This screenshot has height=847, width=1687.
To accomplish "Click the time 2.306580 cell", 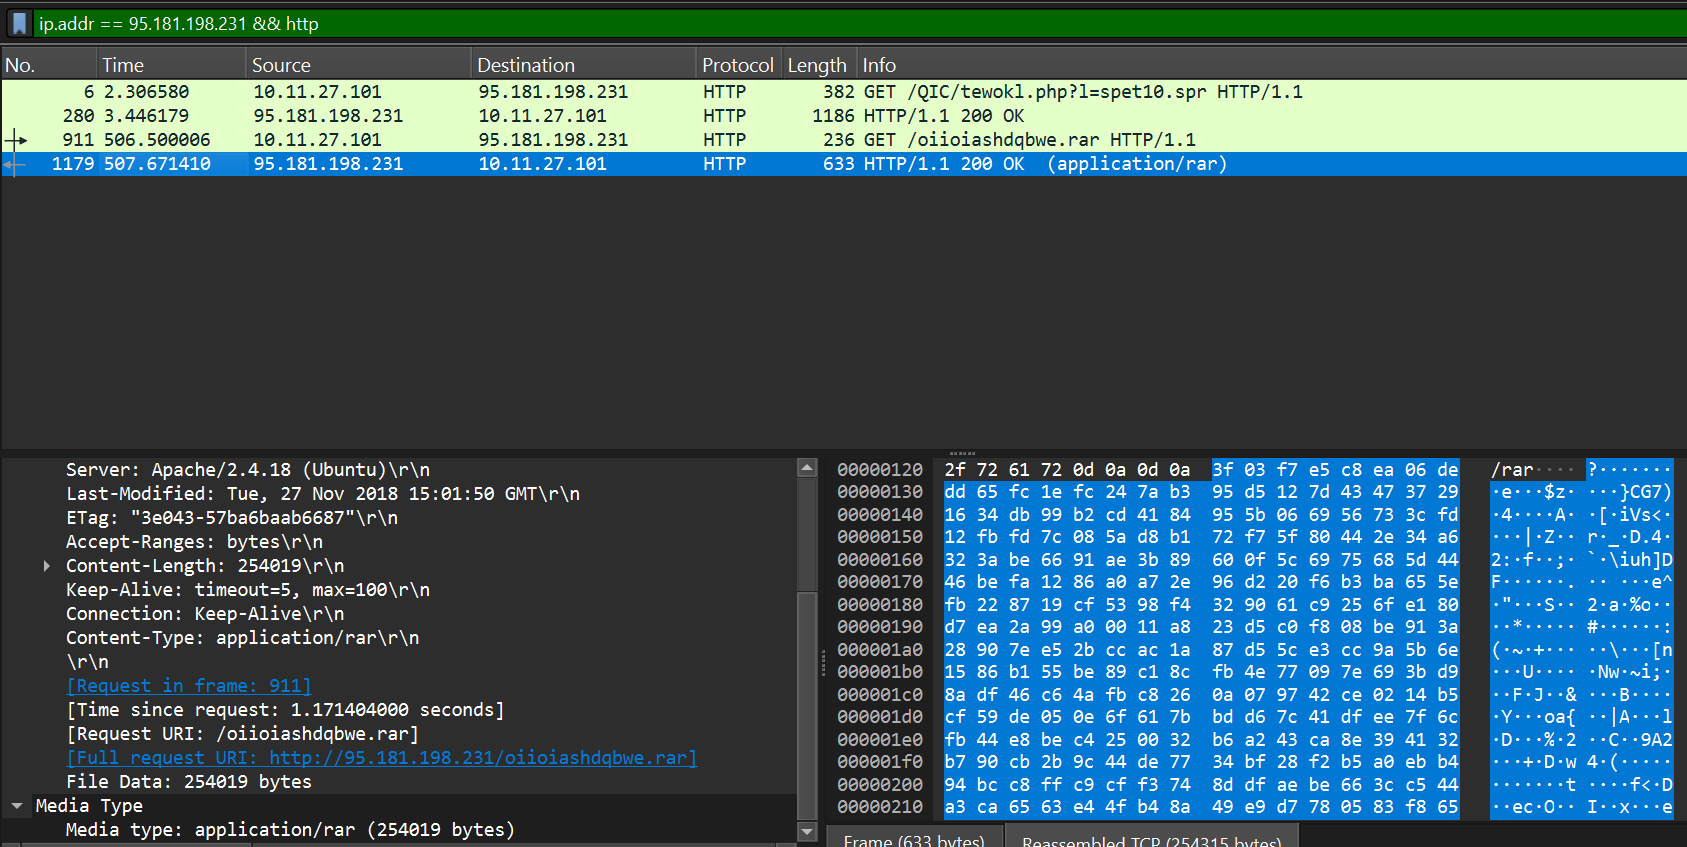I will (x=146, y=92).
